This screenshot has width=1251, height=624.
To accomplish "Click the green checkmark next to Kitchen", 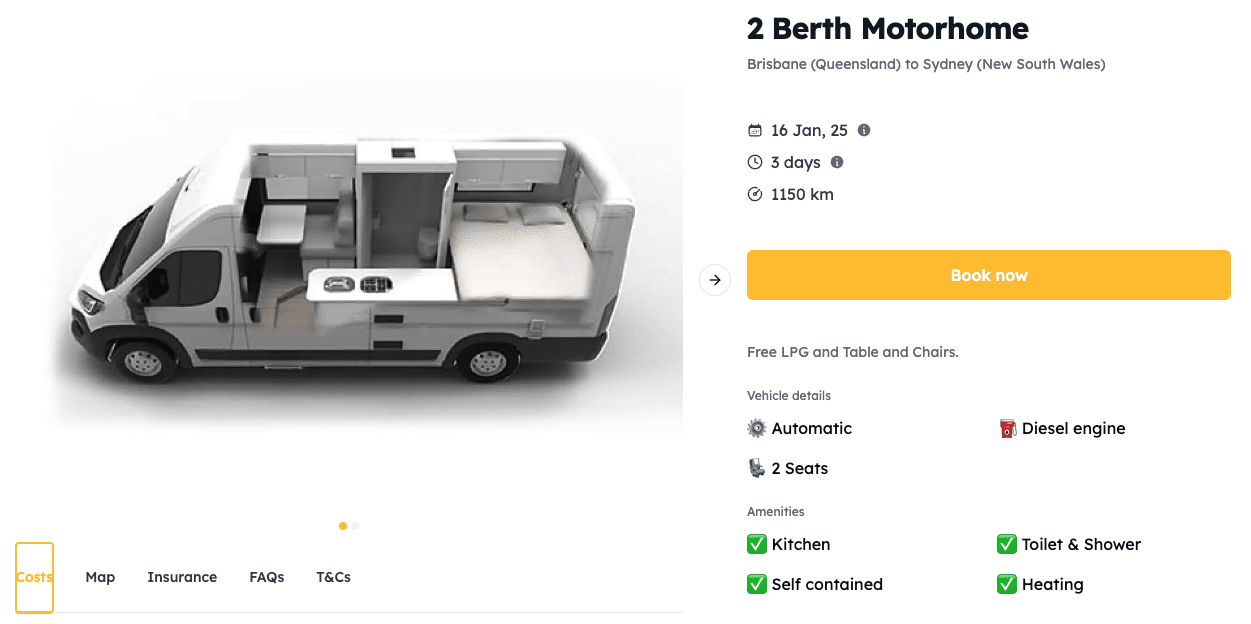I will click(757, 544).
